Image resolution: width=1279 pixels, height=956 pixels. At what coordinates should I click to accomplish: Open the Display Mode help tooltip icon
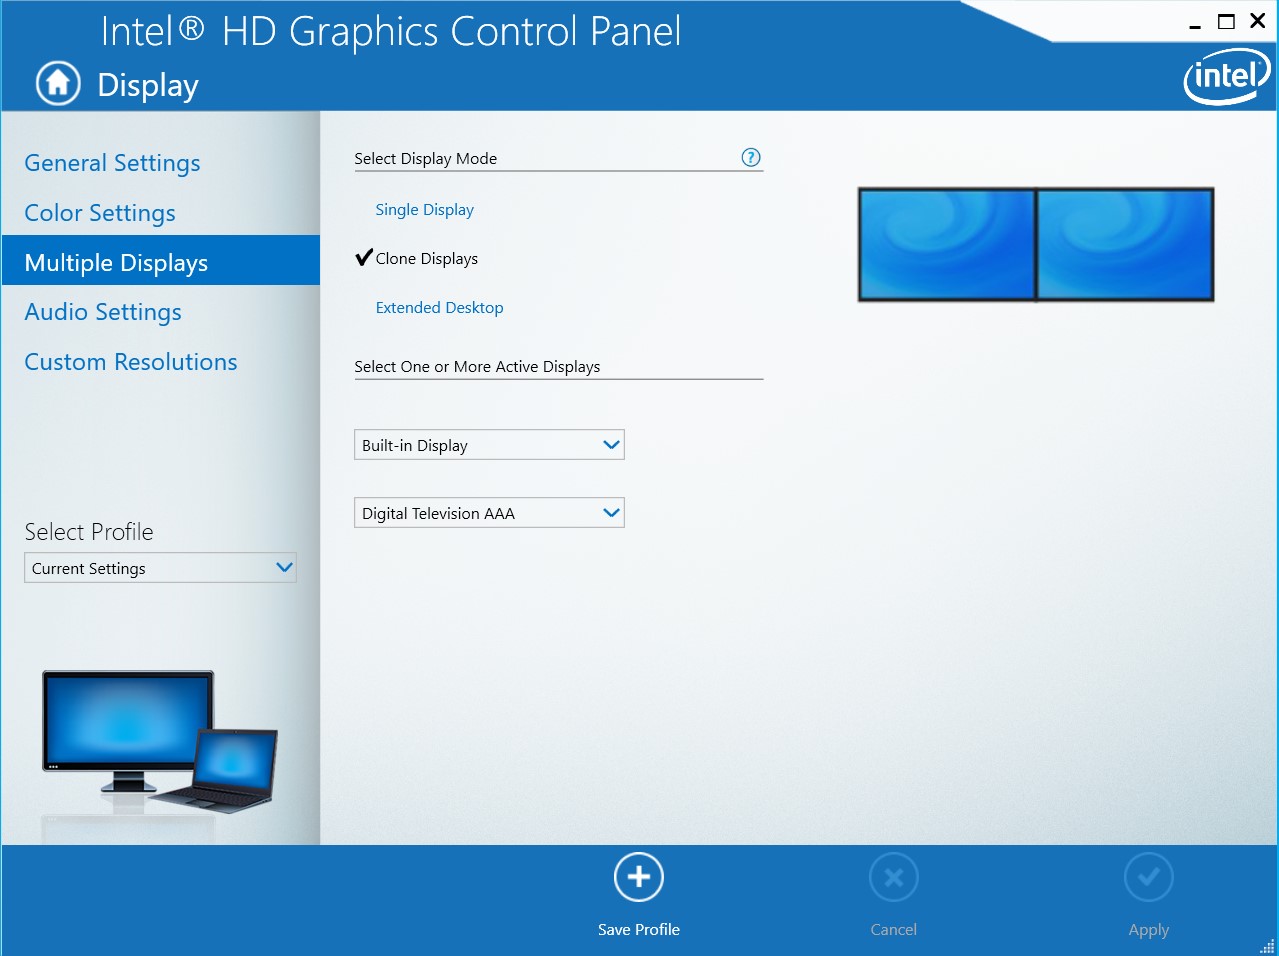pyautogui.click(x=750, y=157)
